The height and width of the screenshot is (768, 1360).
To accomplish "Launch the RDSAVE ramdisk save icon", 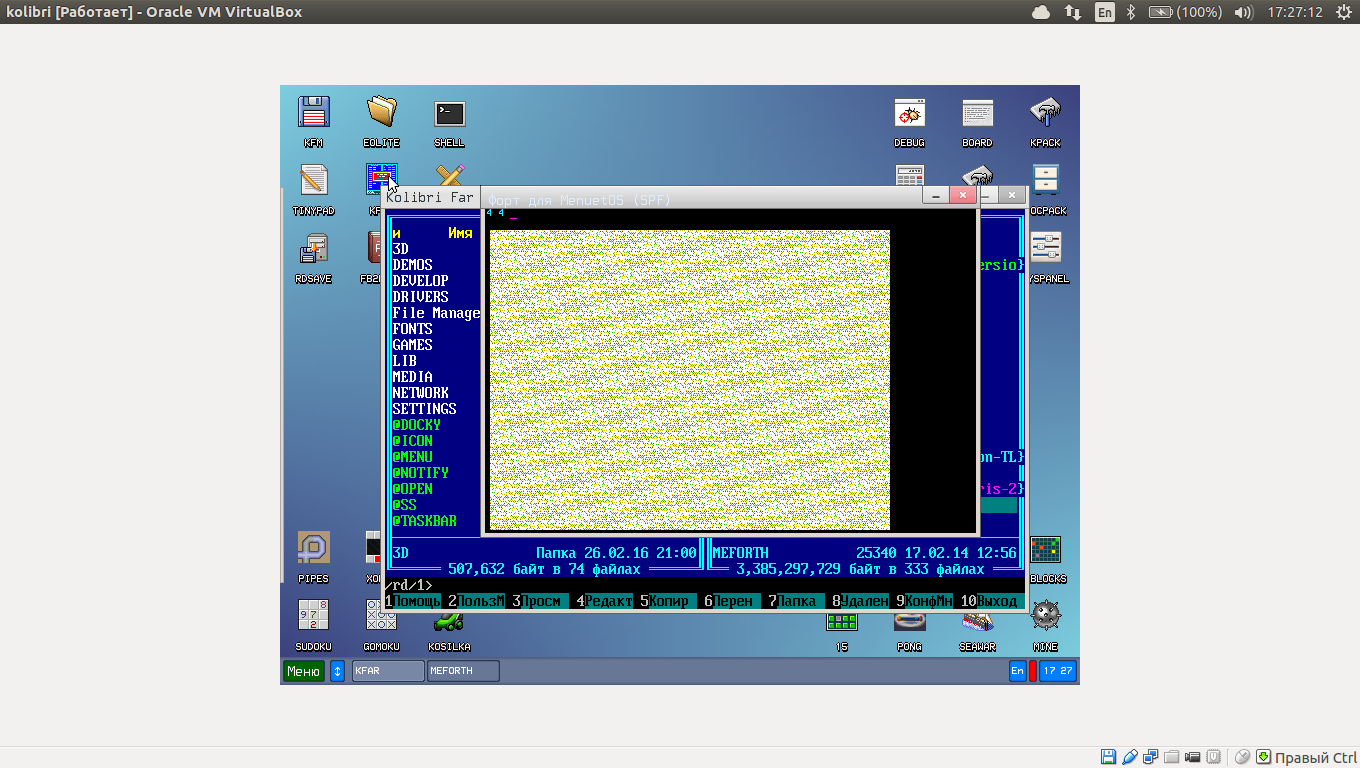I will [314, 249].
